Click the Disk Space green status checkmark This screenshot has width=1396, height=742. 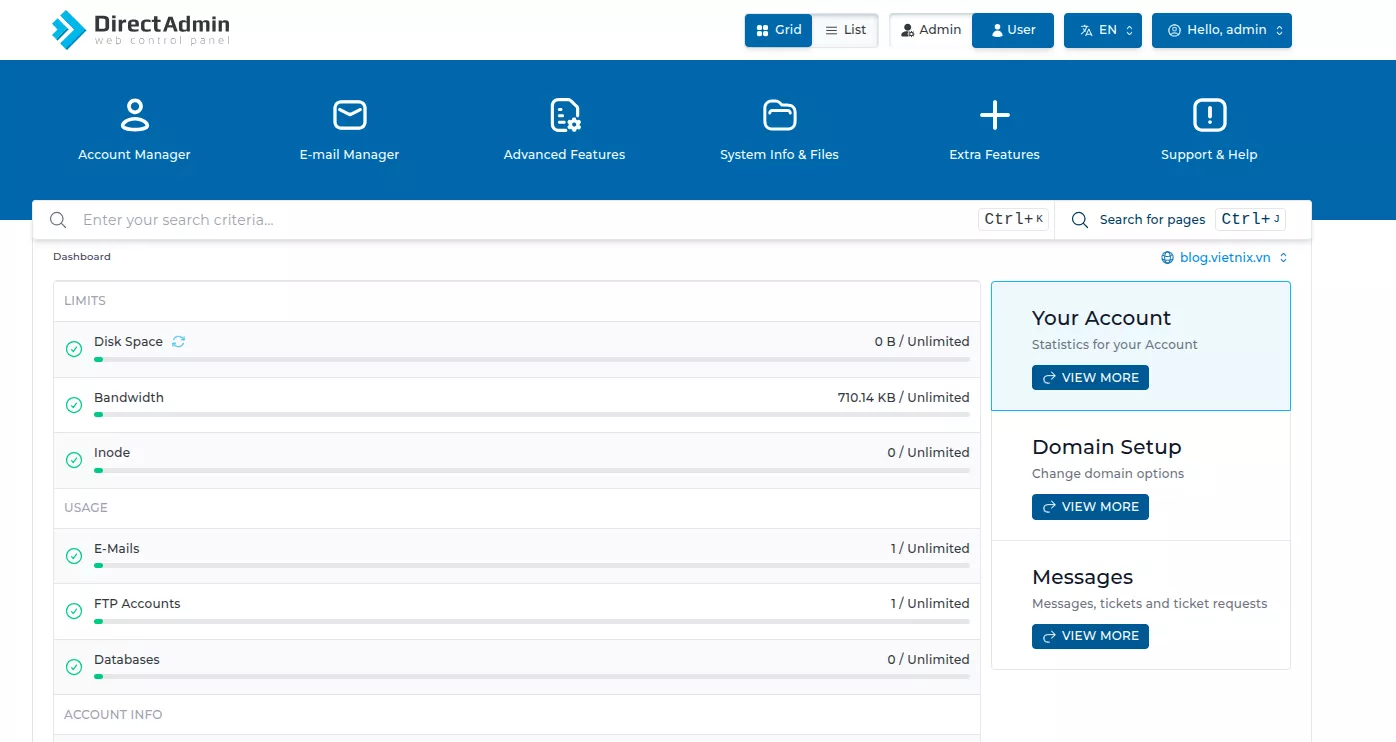pos(73,348)
